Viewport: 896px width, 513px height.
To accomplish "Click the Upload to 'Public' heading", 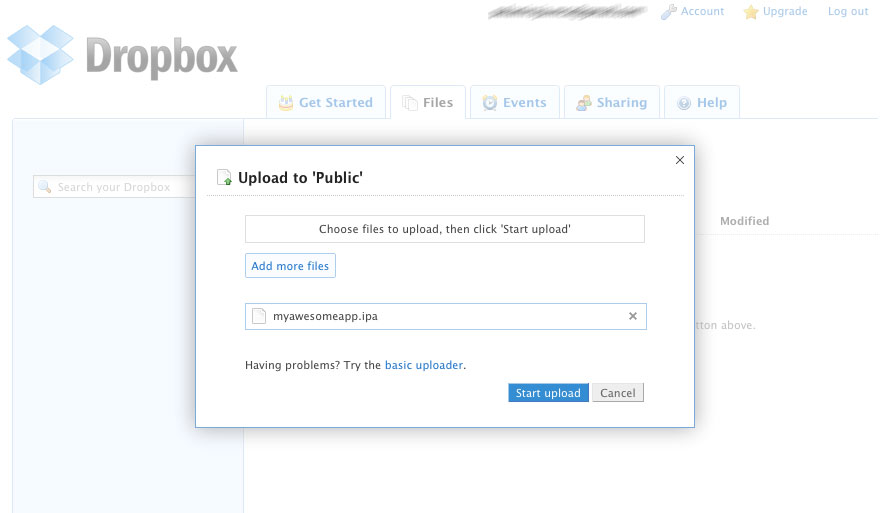I will click(301, 178).
